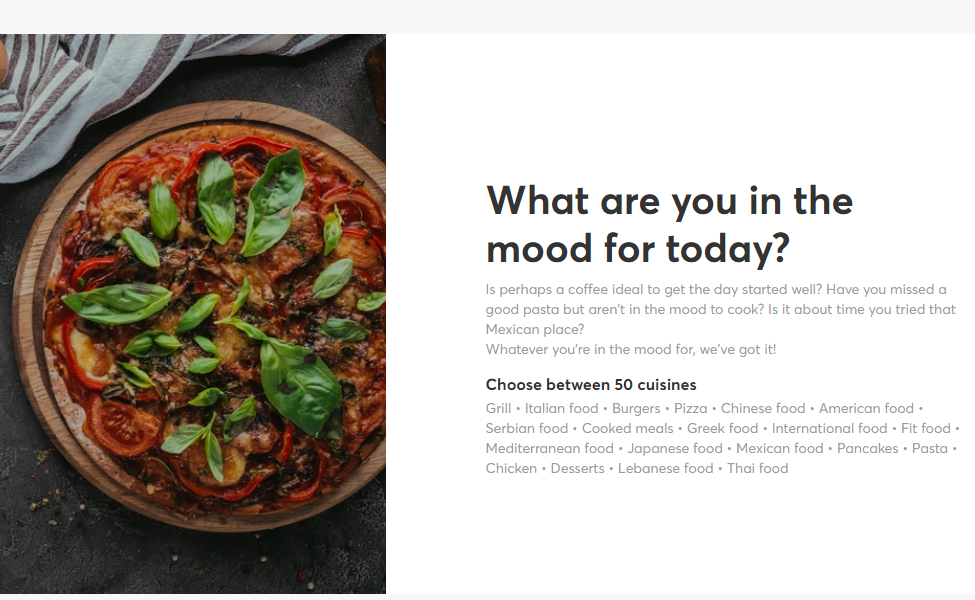
Task: Select the Pasta link
Action: [929, 448]
